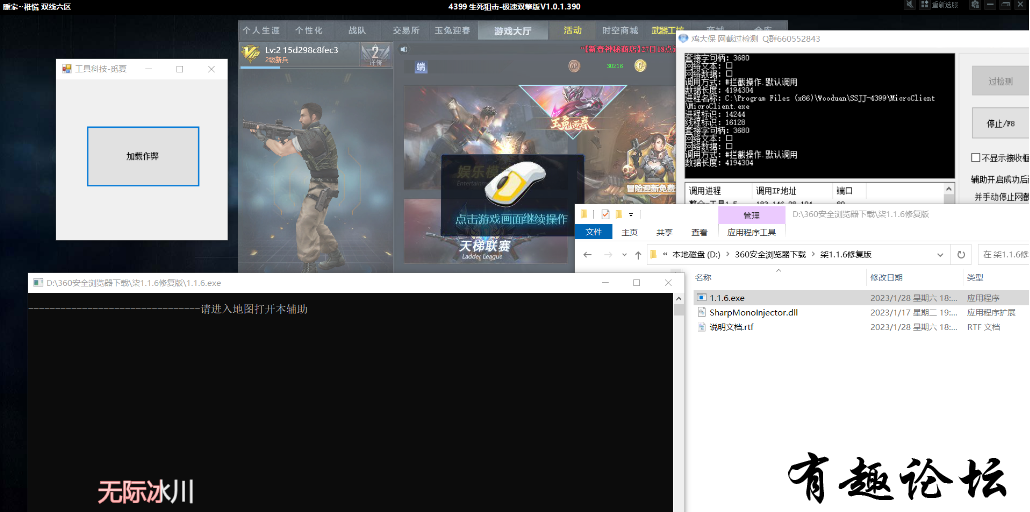Sort files by 修改日期 column

886,277
